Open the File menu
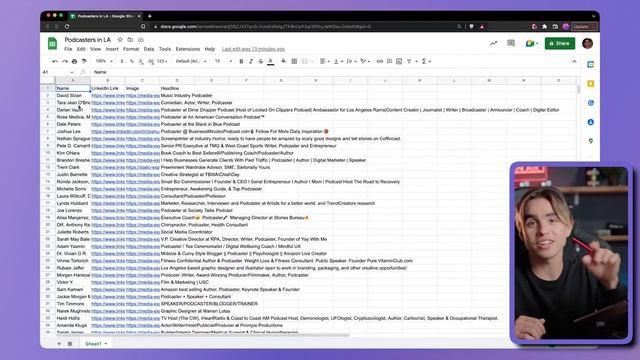The image size is (640, 360). click(x=68, y=49)
